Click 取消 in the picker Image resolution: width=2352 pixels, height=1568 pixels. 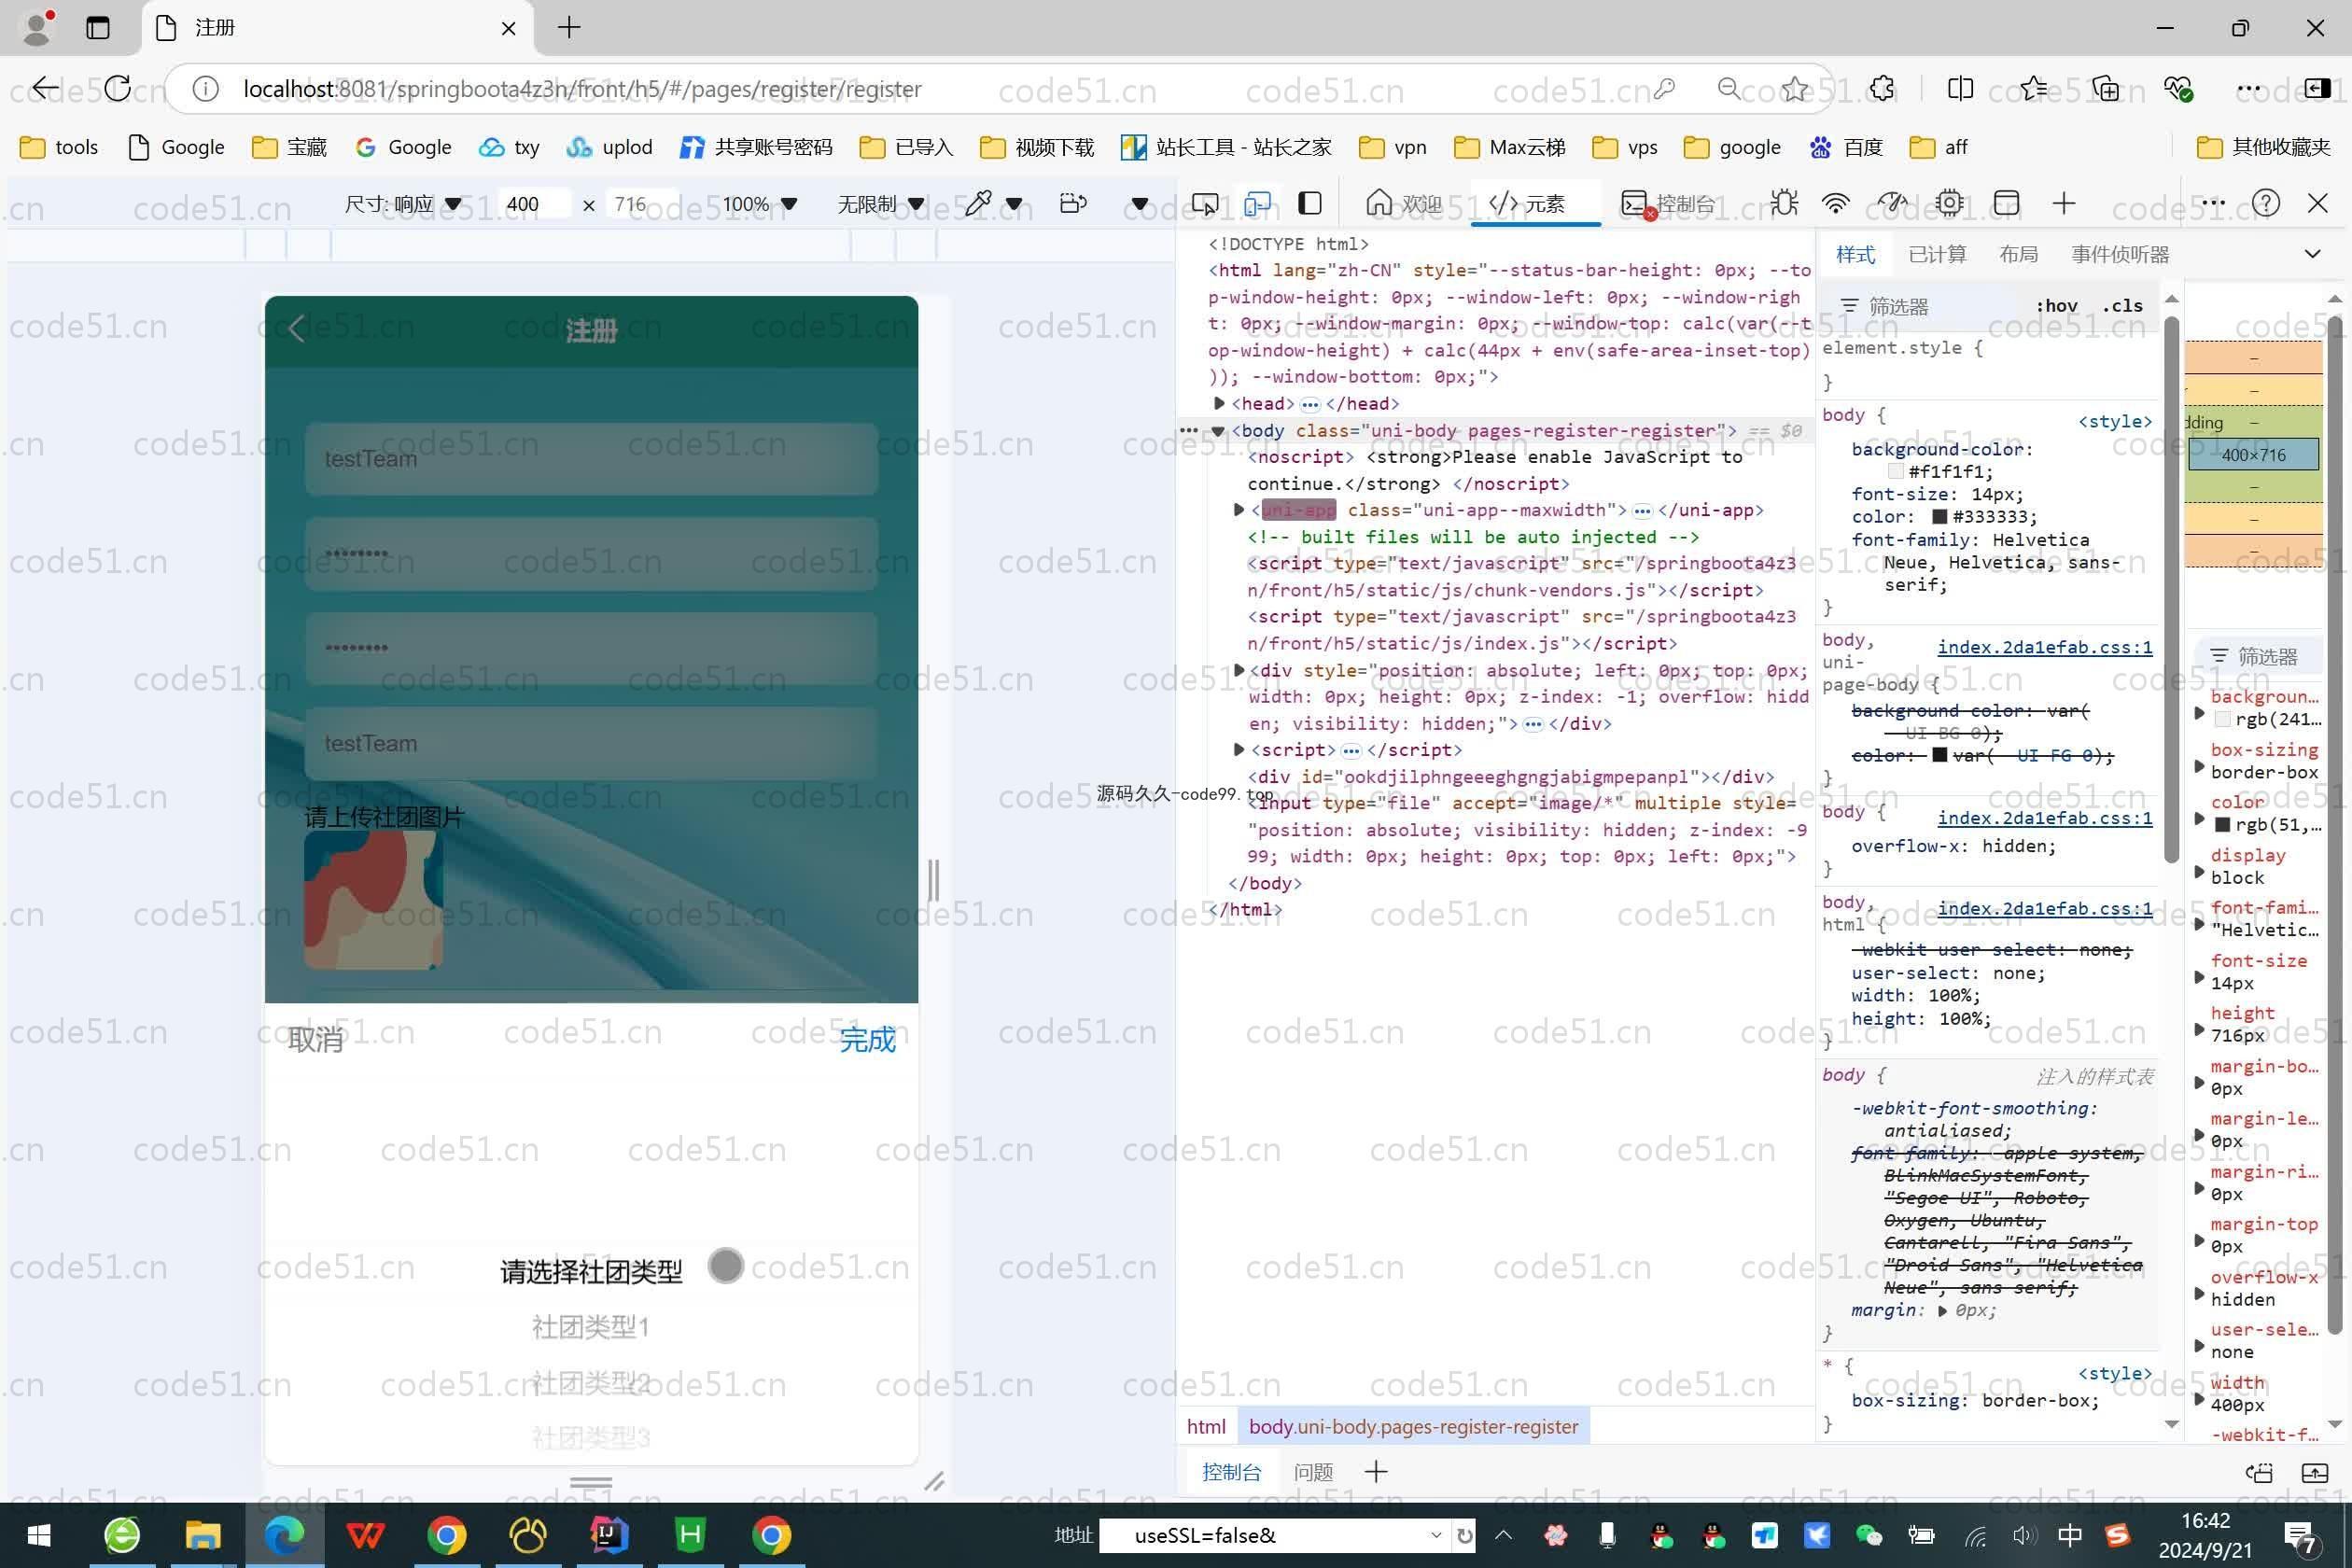tap(315, 1040)
